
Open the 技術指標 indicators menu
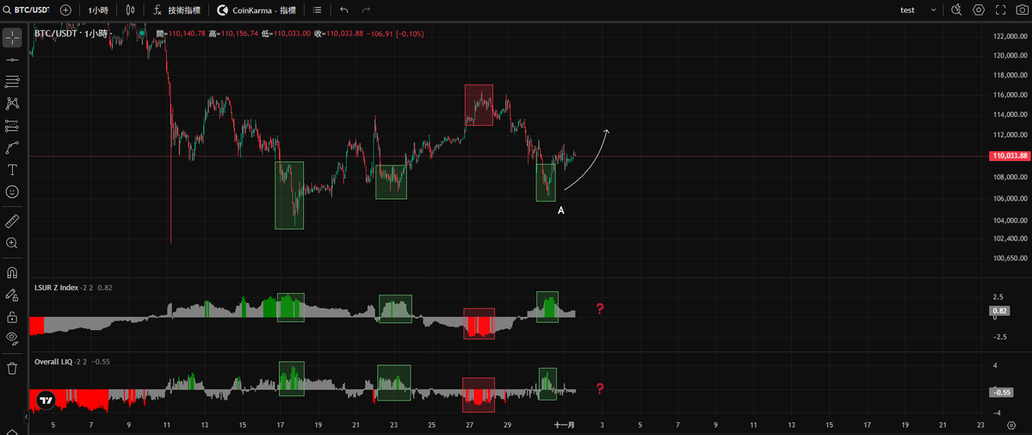(x=176, y=10)
